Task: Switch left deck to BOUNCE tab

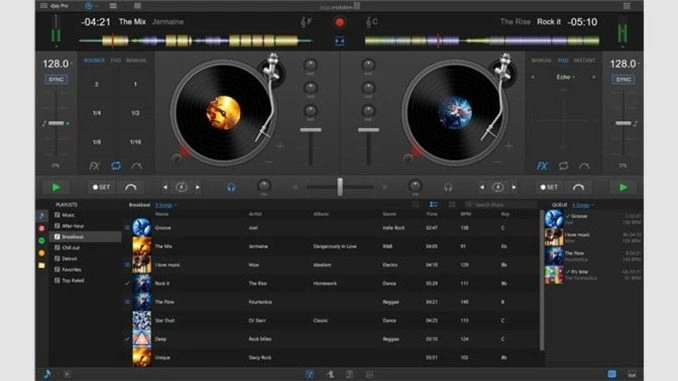Action: click(x=94, y=61)
